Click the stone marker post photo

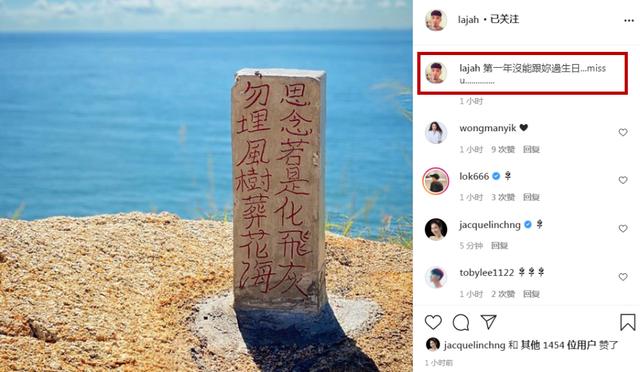[x=206, y=186]
